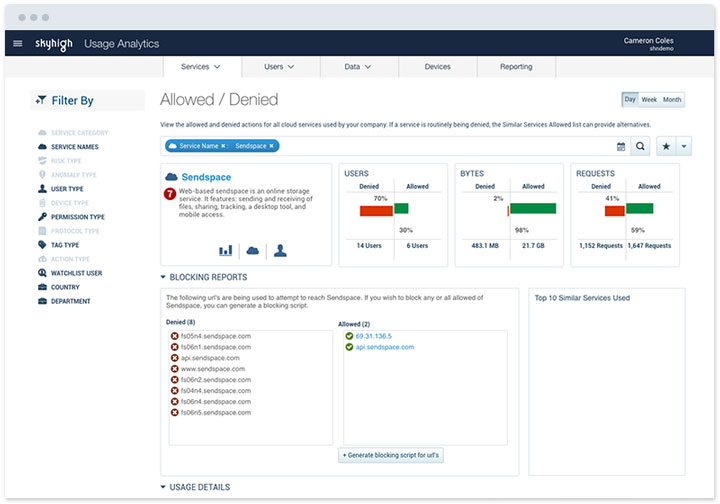Click the skyhigh logo
720x504 pixels.
point(54,44)
